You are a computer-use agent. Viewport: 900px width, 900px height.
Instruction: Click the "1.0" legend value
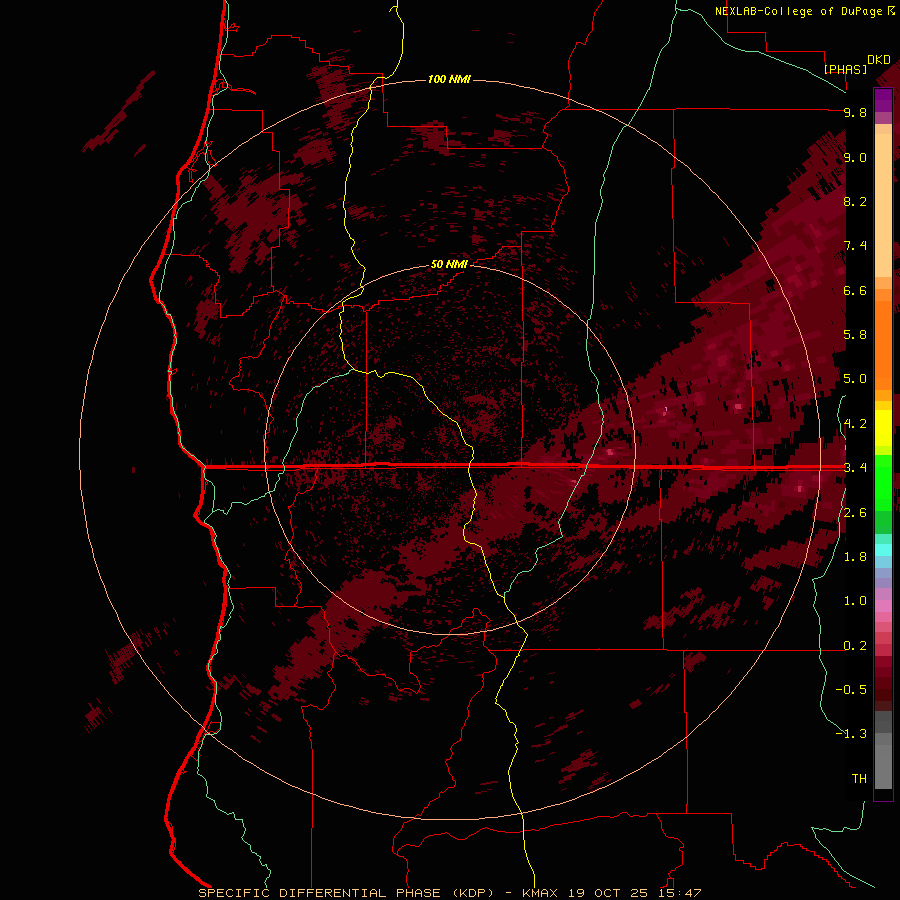tap(855, 601)
